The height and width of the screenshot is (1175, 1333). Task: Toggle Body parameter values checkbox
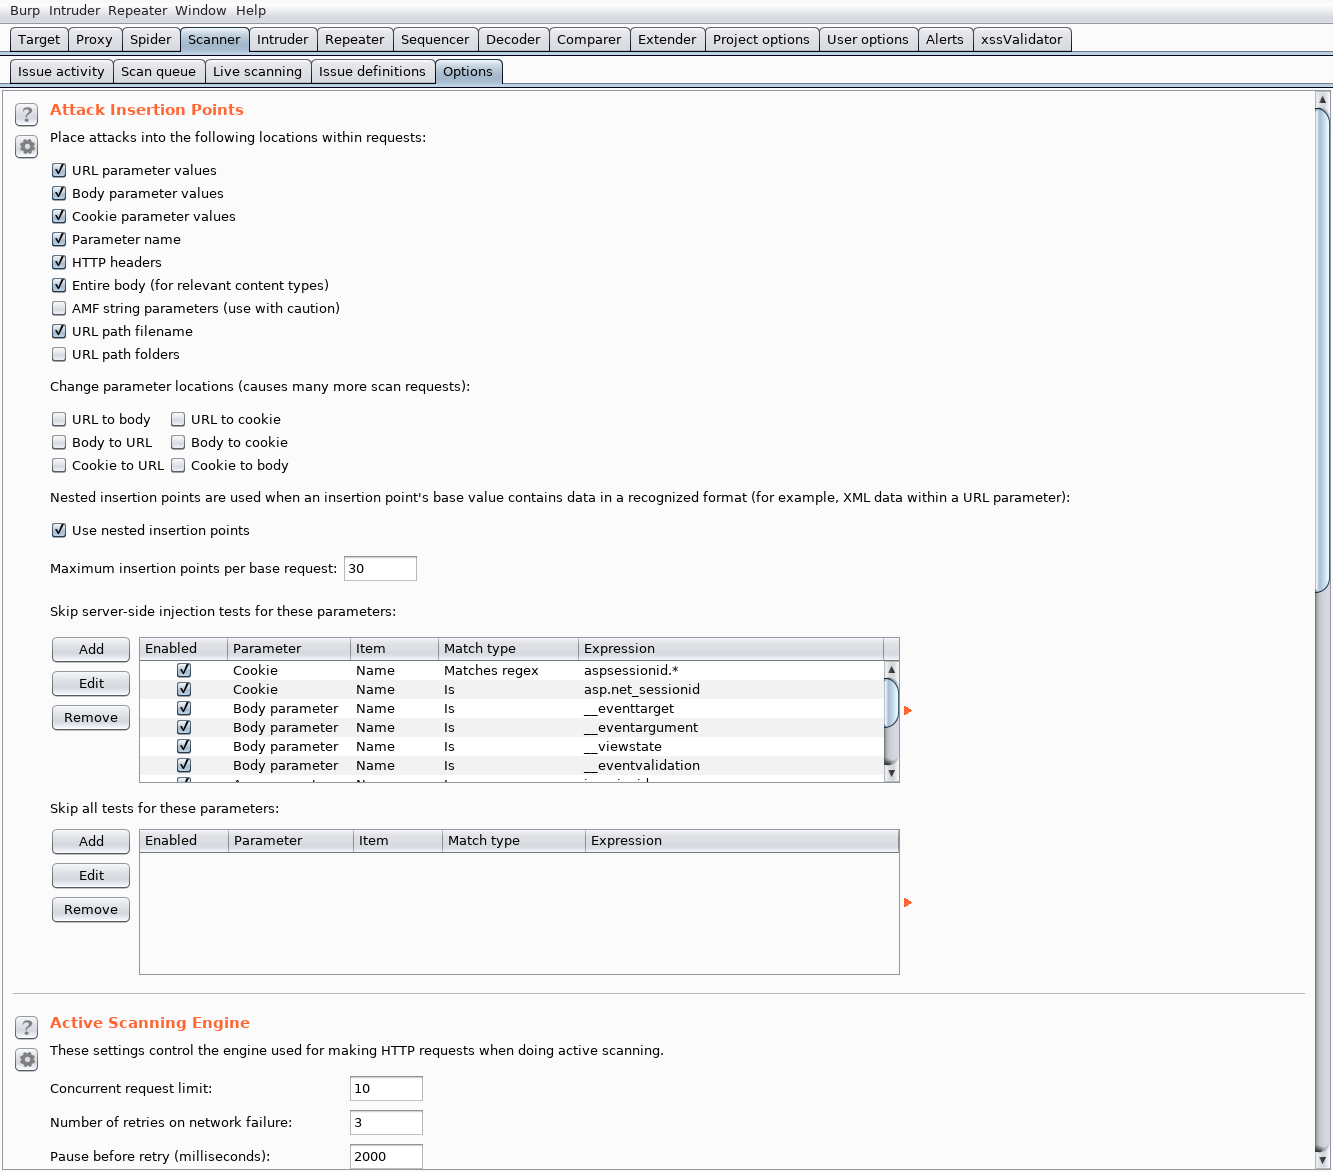(59, 194)
